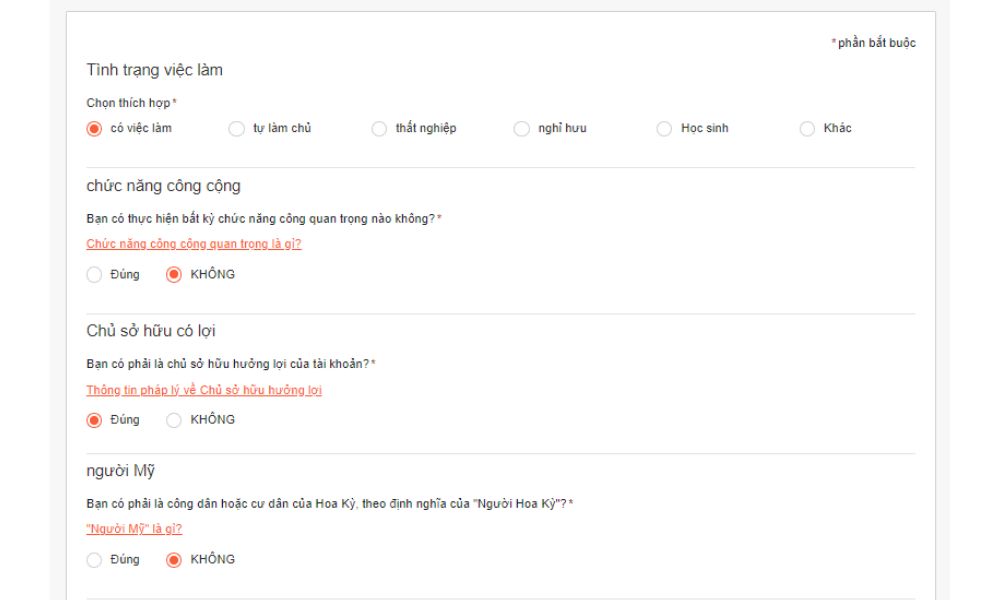1000x600 pixels.
Task: Select 'KHÔNG' for important public function question
Action: (x=174, y=275)
